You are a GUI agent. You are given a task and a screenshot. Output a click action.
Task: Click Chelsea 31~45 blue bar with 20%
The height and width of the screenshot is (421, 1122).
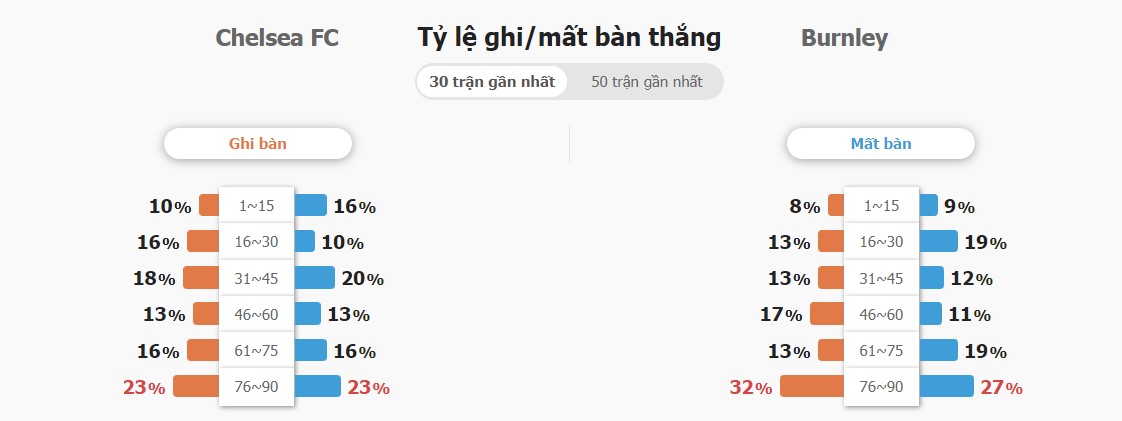pos(314,278)
